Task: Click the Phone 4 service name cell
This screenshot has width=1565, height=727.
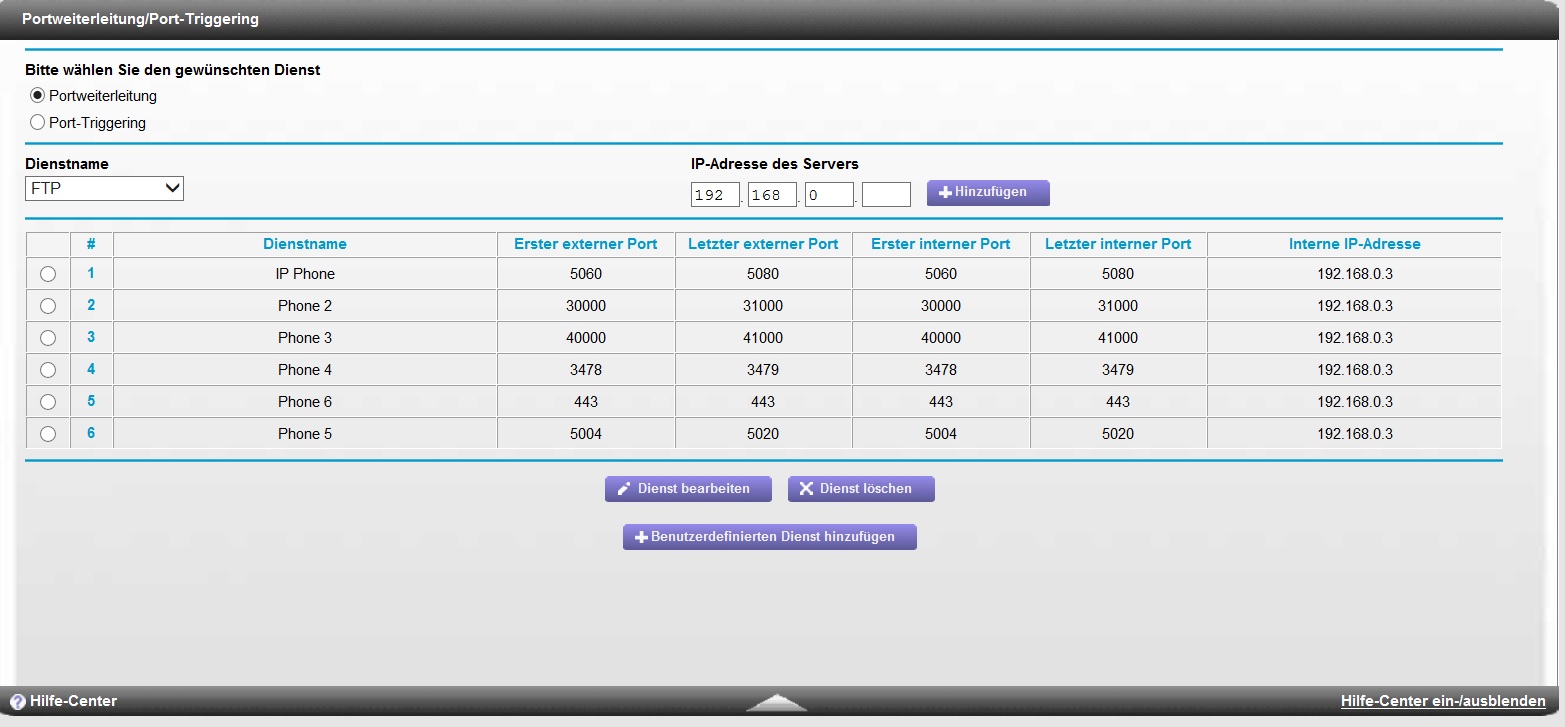Action: [305, 370]
